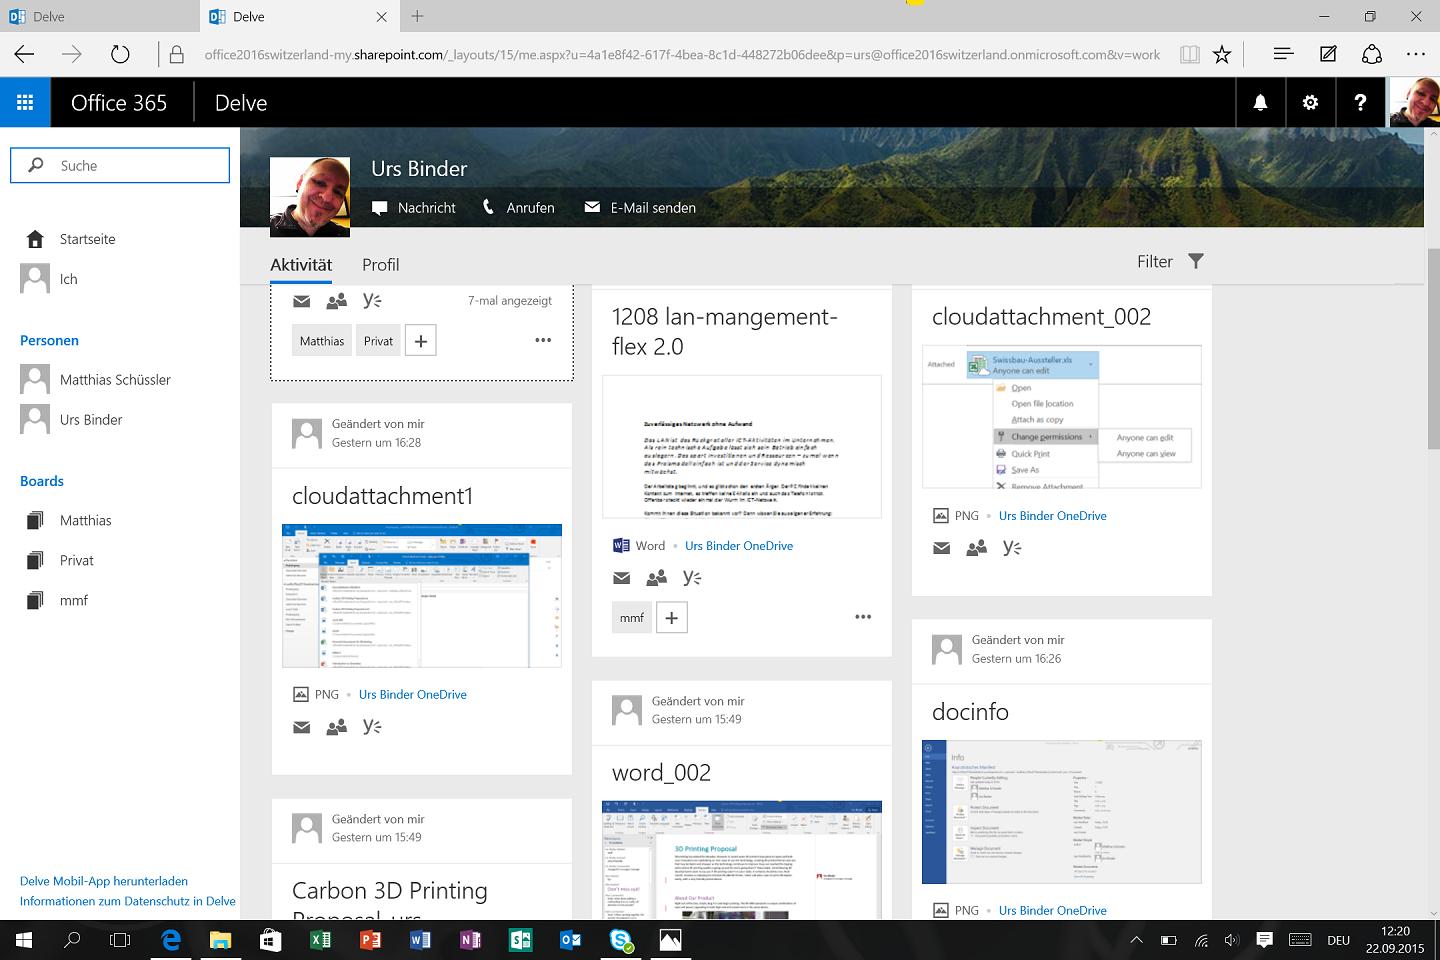Image resolution: width=1440 pixels, height=960 pixels.
Task: Open the word_002 preview thumbnail
Action: [x=742, y=860]
